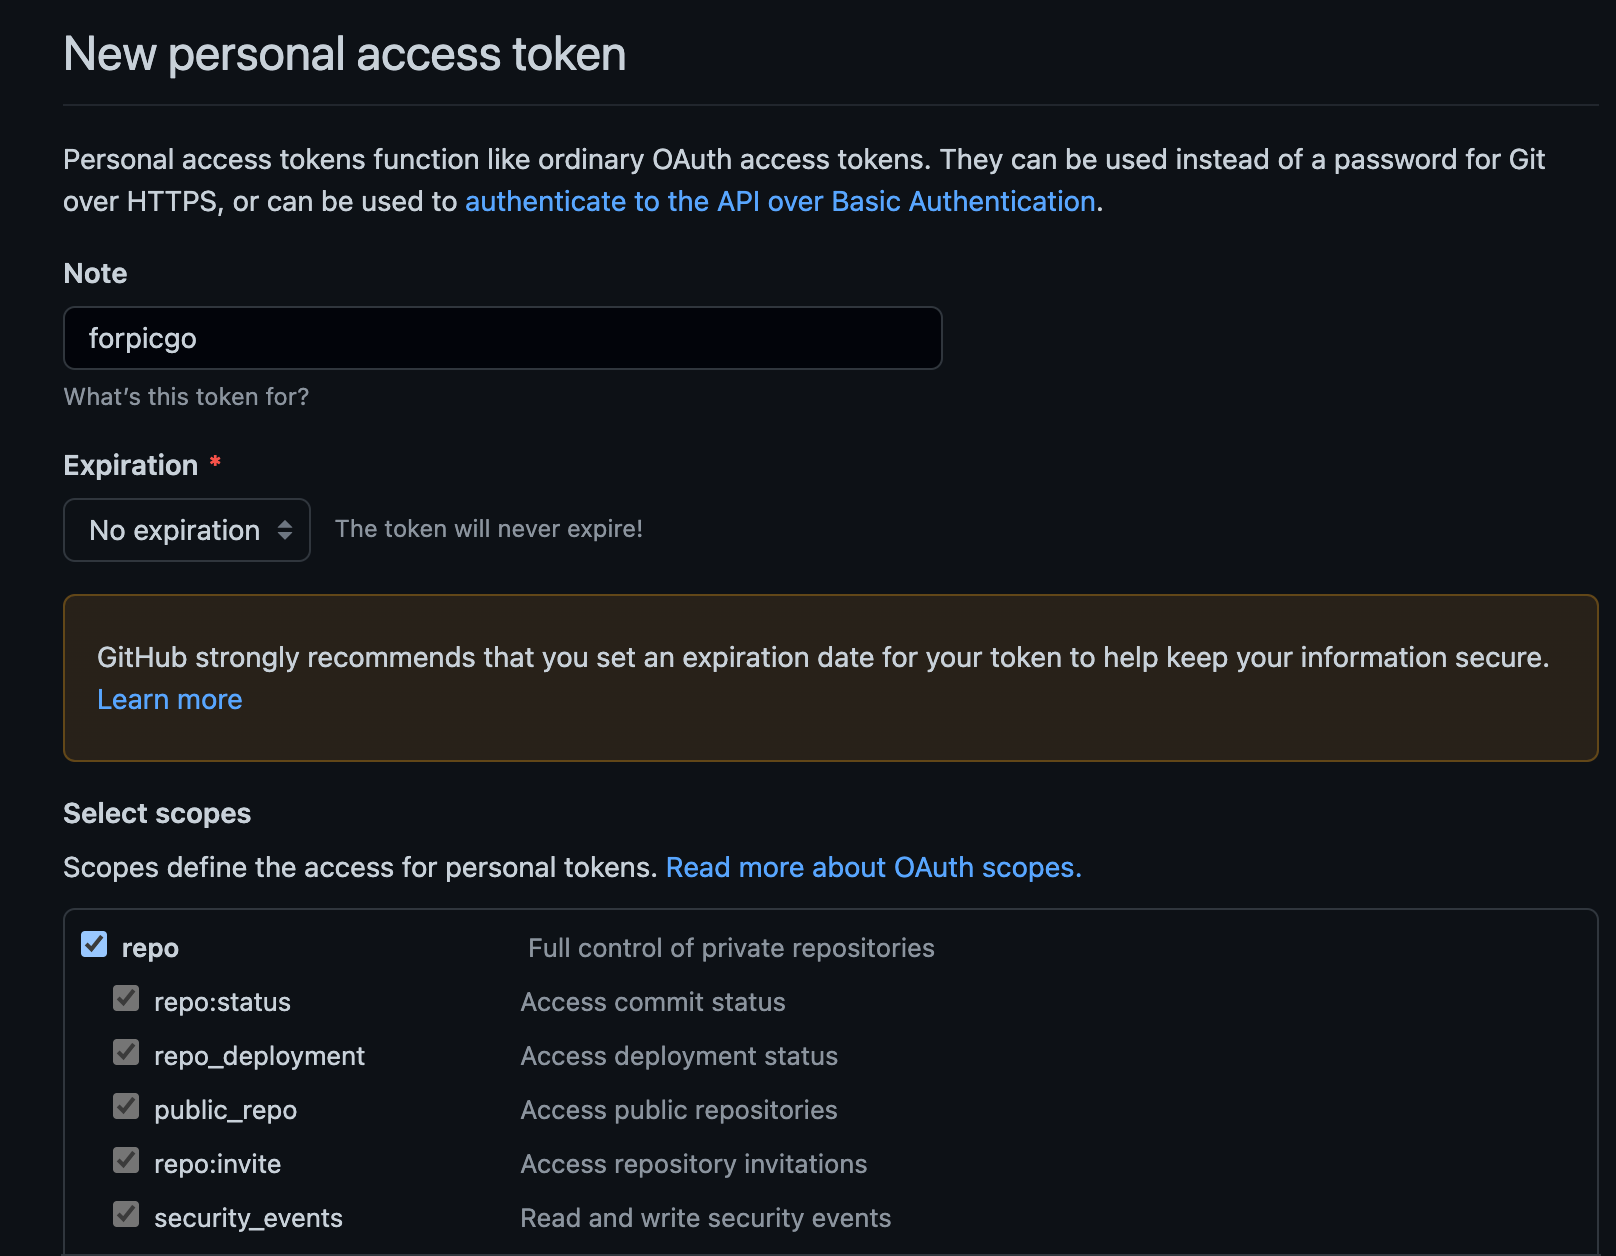Image resolution: width=1616 pixels, height=1256 pixels.
Task: Toggle the repo scope checkbox
Action: point(94,944)
